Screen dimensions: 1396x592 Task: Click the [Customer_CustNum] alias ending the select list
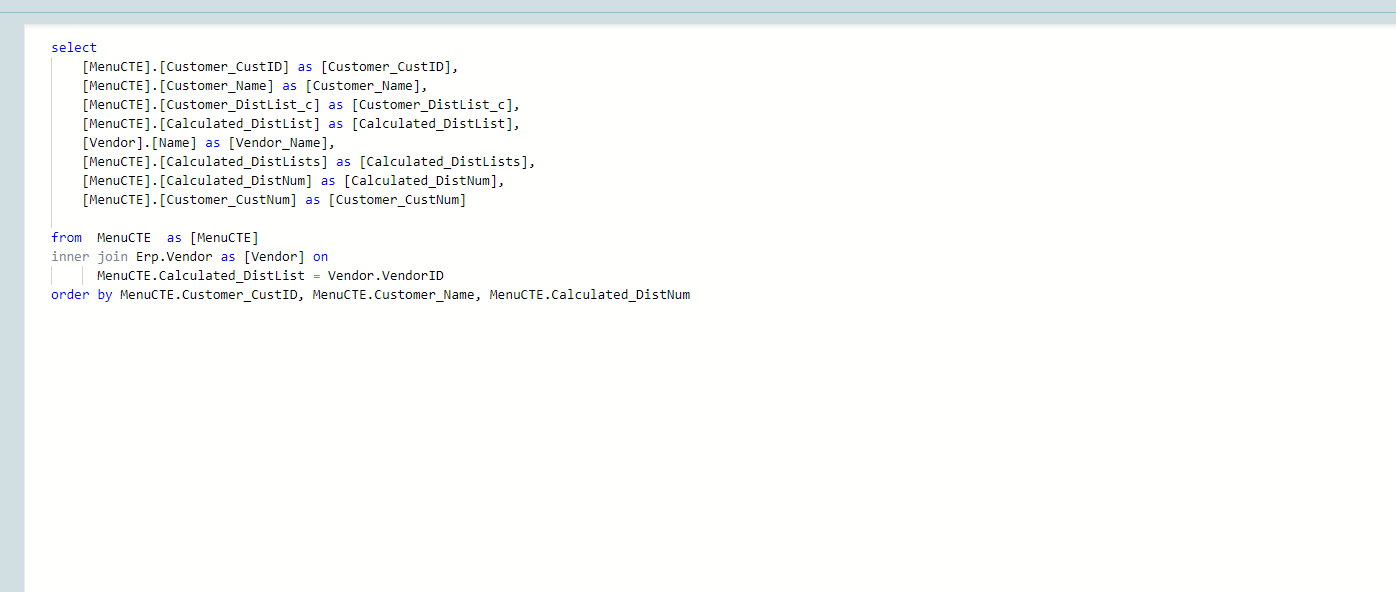pyautogui.click(x=397, y=200)
